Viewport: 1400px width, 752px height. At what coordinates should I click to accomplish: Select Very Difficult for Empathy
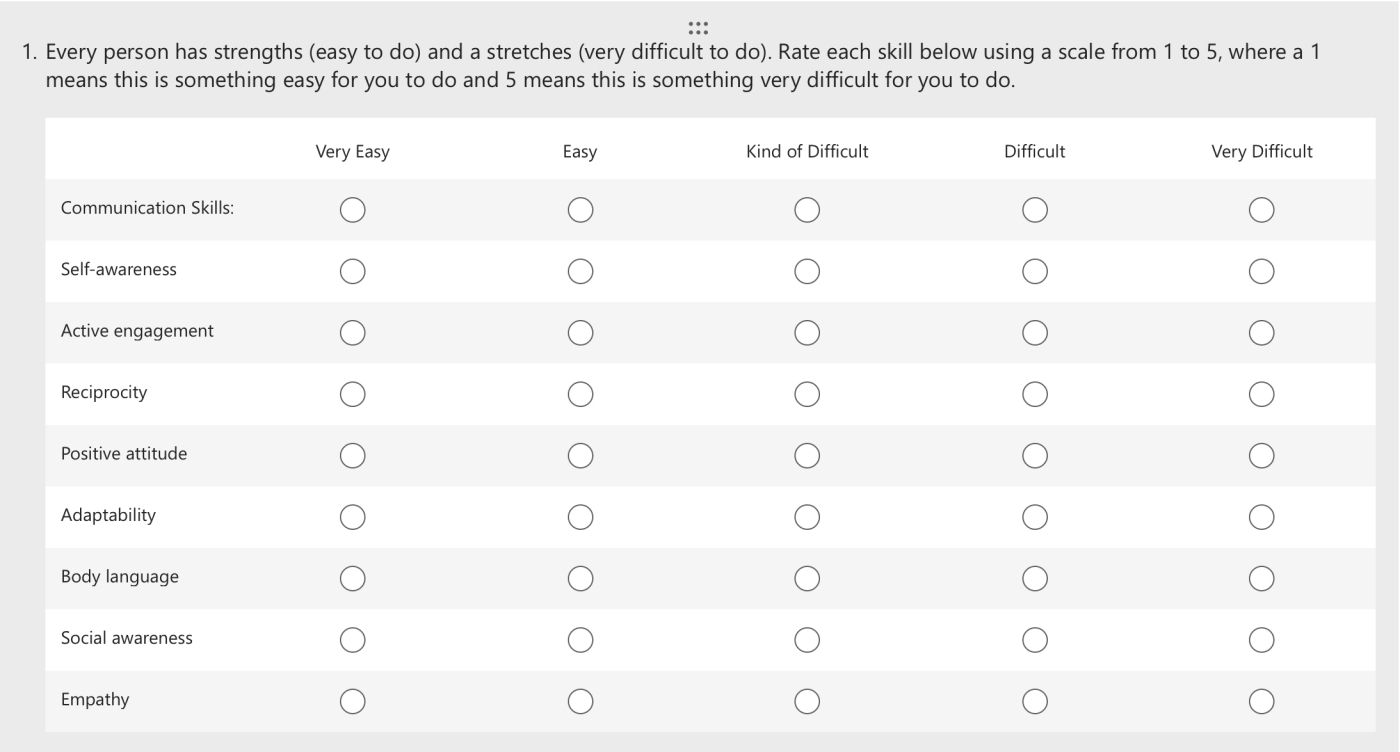pos(1261,700)
